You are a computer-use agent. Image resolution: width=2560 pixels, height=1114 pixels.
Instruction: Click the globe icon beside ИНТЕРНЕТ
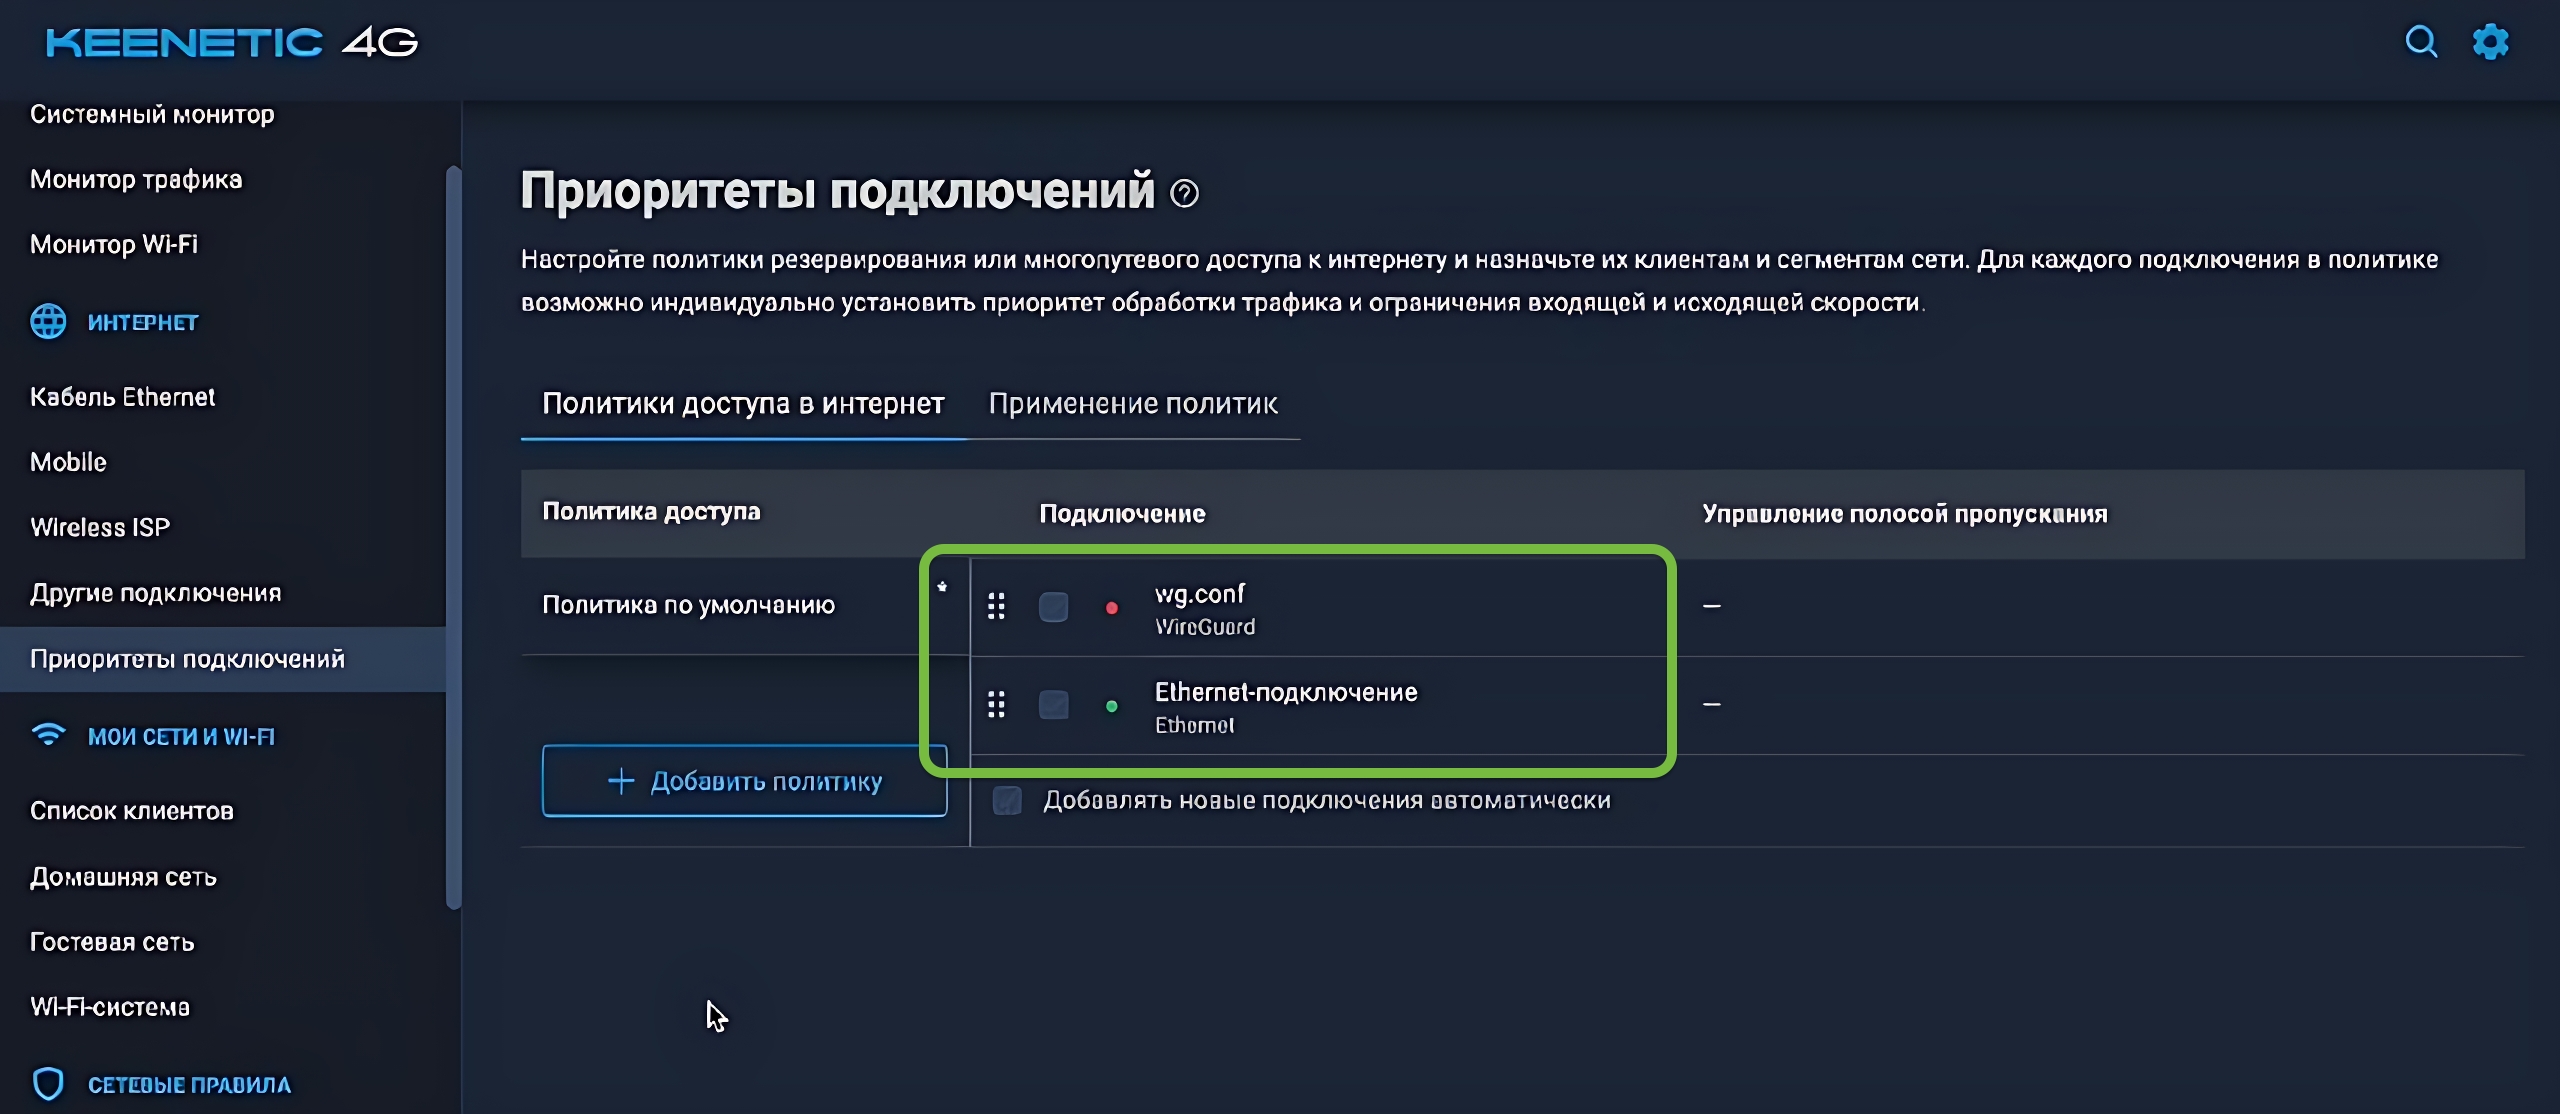[48, 322]
